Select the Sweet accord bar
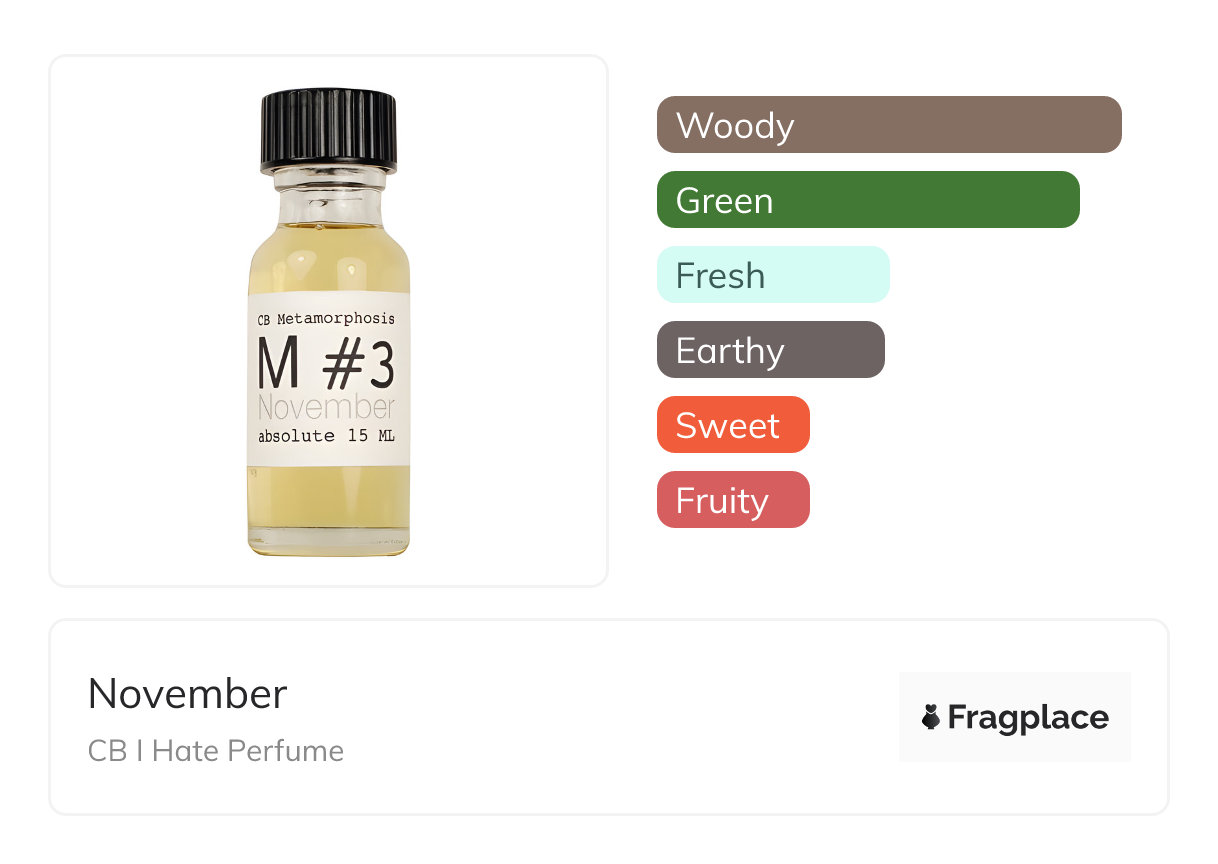The width and height of the screenshot is (1218, 864). (732, 425)
